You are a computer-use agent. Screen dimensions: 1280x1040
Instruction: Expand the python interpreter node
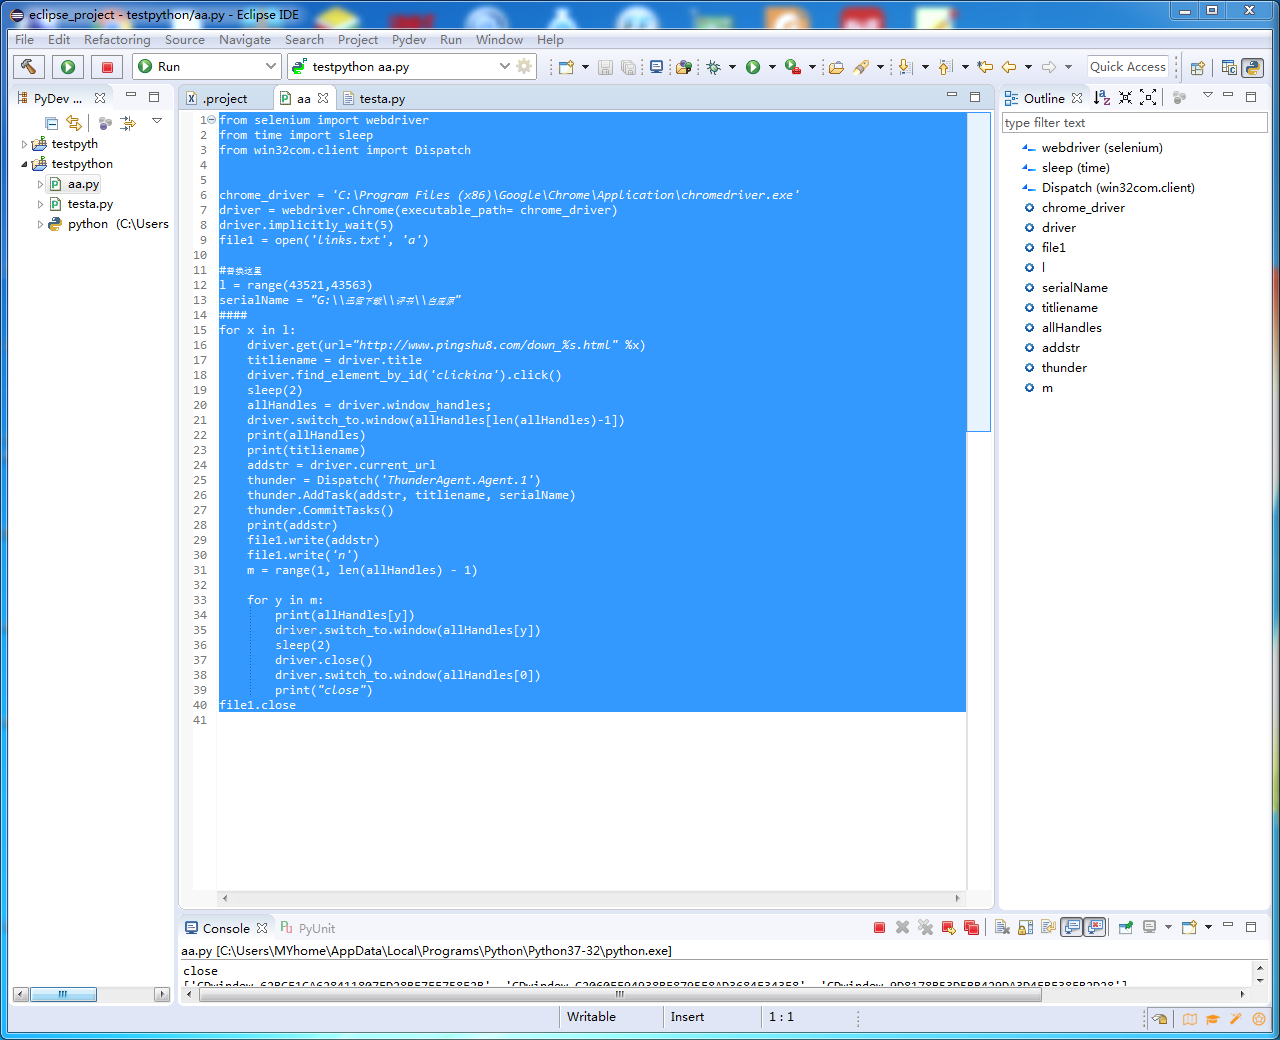pyautogui.click(x=41, y=224)
